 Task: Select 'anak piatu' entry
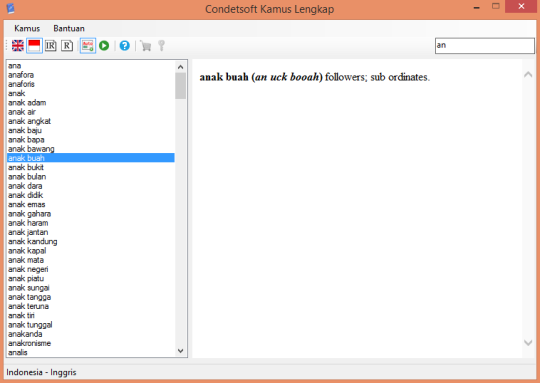click(91, 279)
